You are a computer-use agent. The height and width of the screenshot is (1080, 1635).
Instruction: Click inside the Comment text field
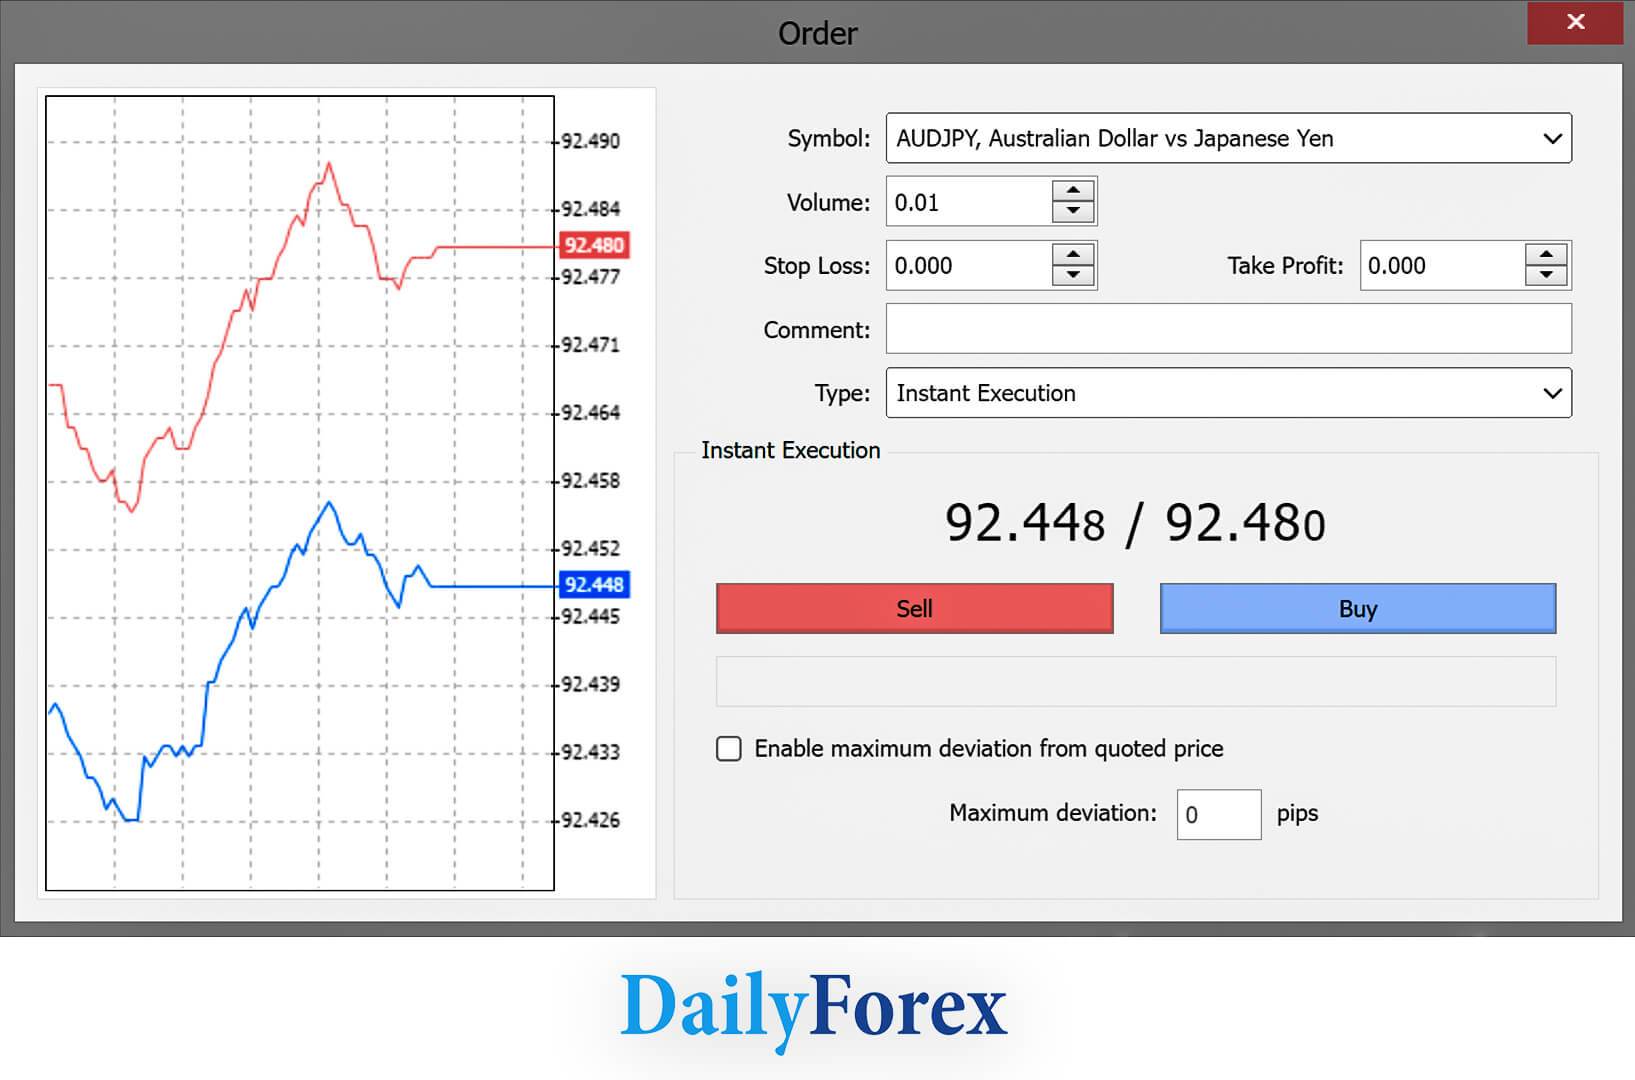click(x=1228, y=328)
